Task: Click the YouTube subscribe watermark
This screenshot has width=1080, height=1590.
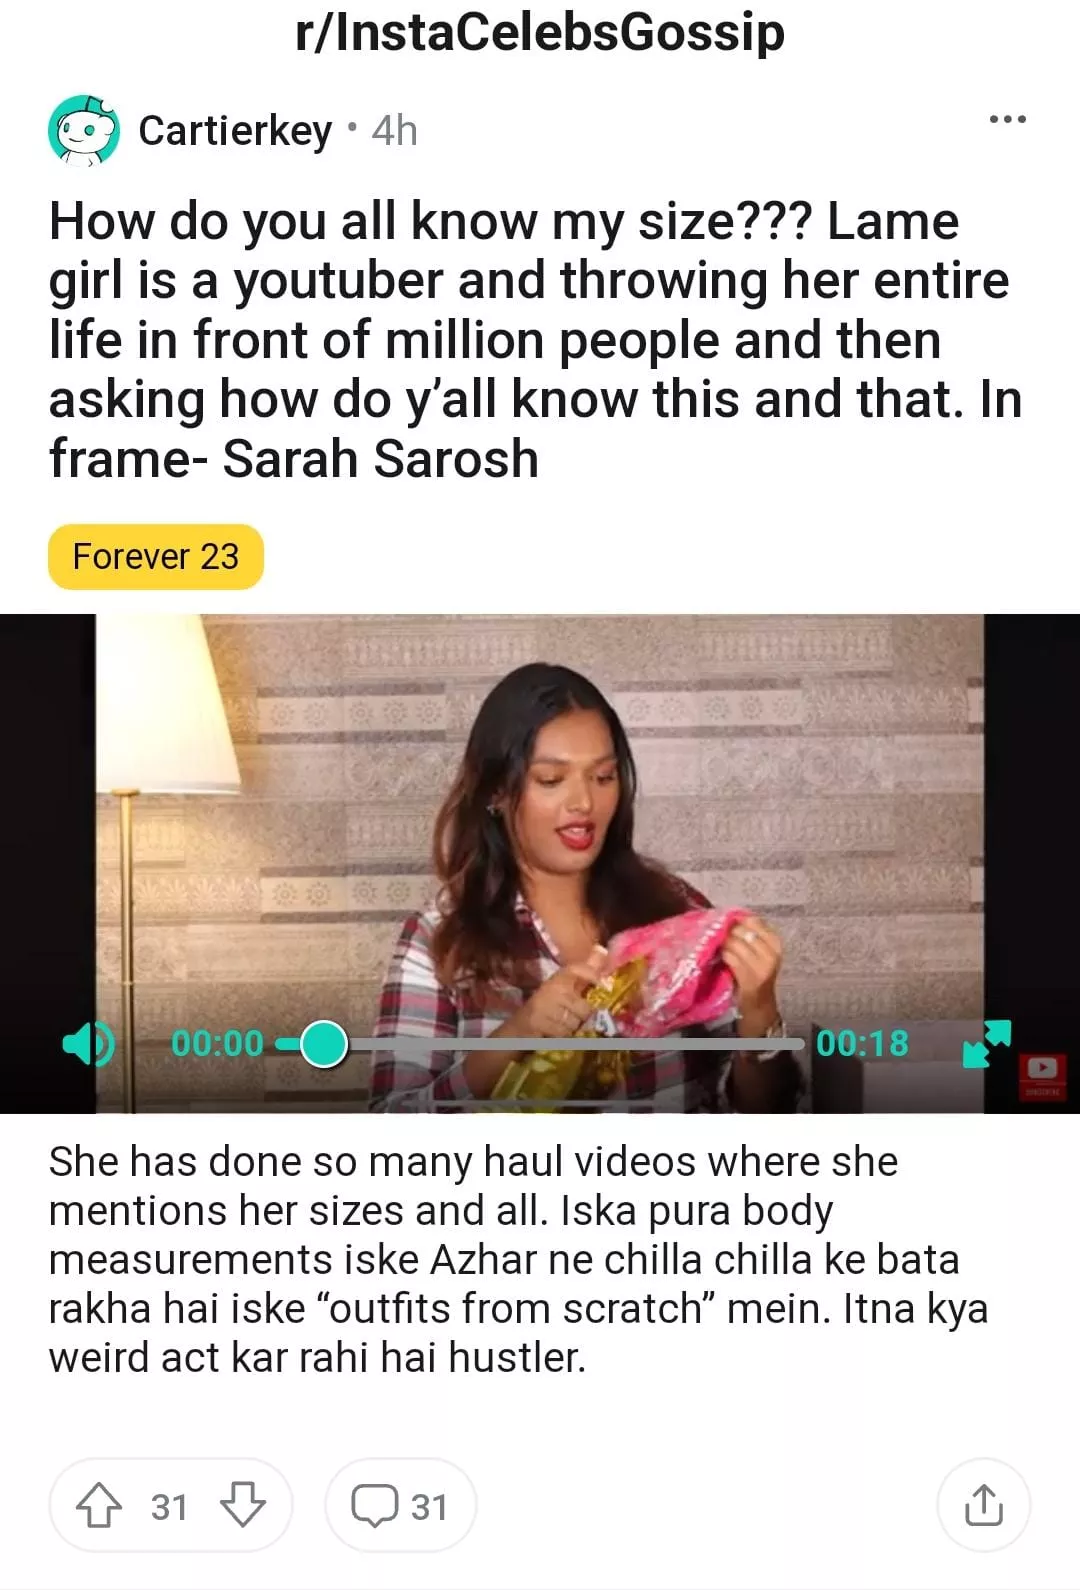Action: [x=1042, y=1074]
